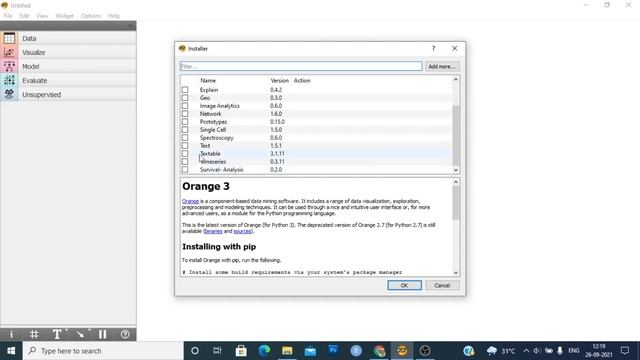Confirm with the OK button

(x=404, y=285)
